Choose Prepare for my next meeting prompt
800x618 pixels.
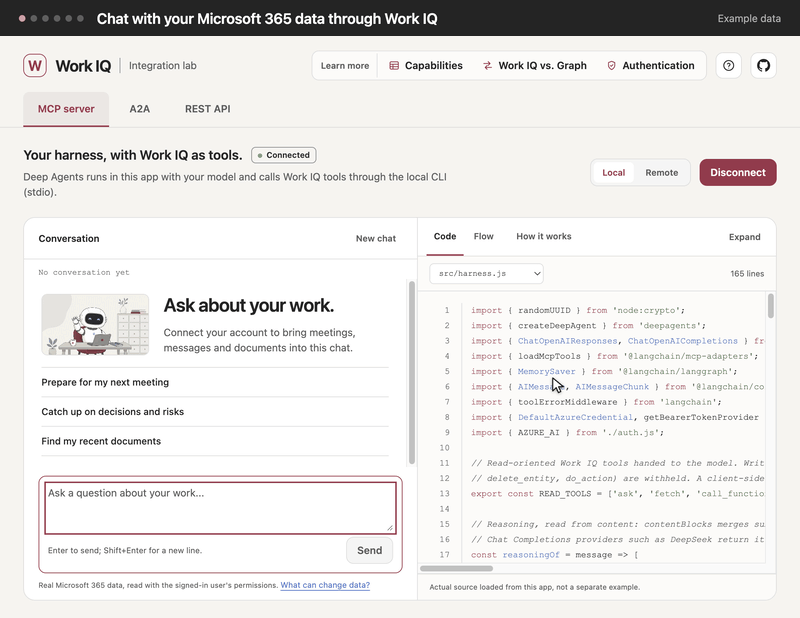[x=215, y=382]
